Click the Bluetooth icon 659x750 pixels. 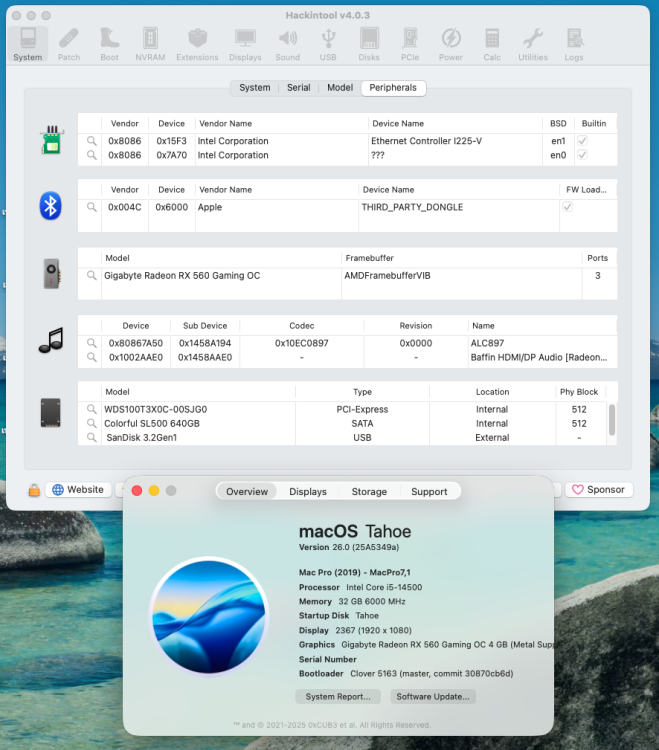(51, 206)
